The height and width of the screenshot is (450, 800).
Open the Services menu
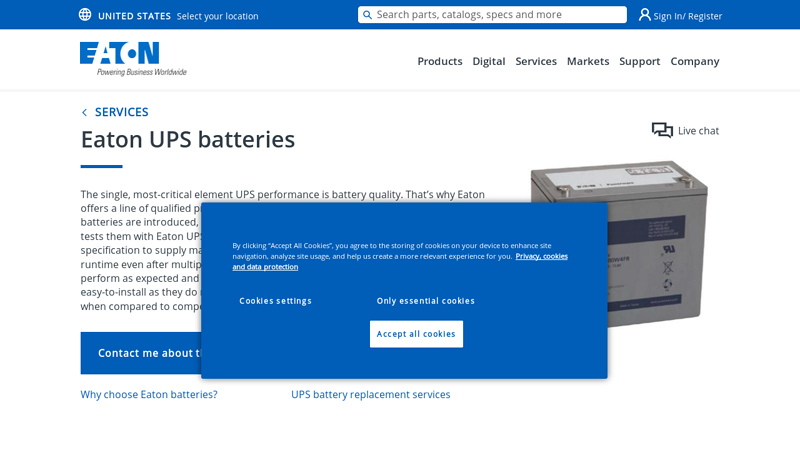click(x=536, y=61)
